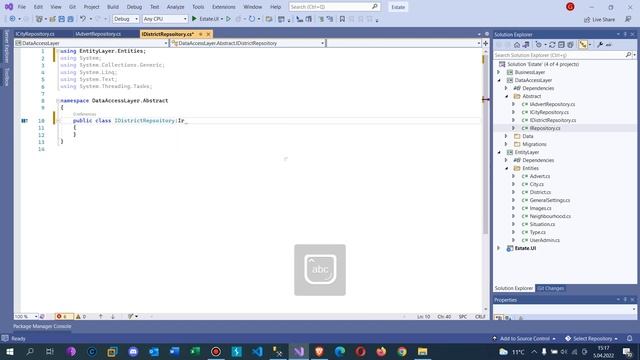The height and width of the screenshot is (360, 640).
Task: Toggle highlighted Sync with Active Document icon
Action: click(x=583, y=45)
